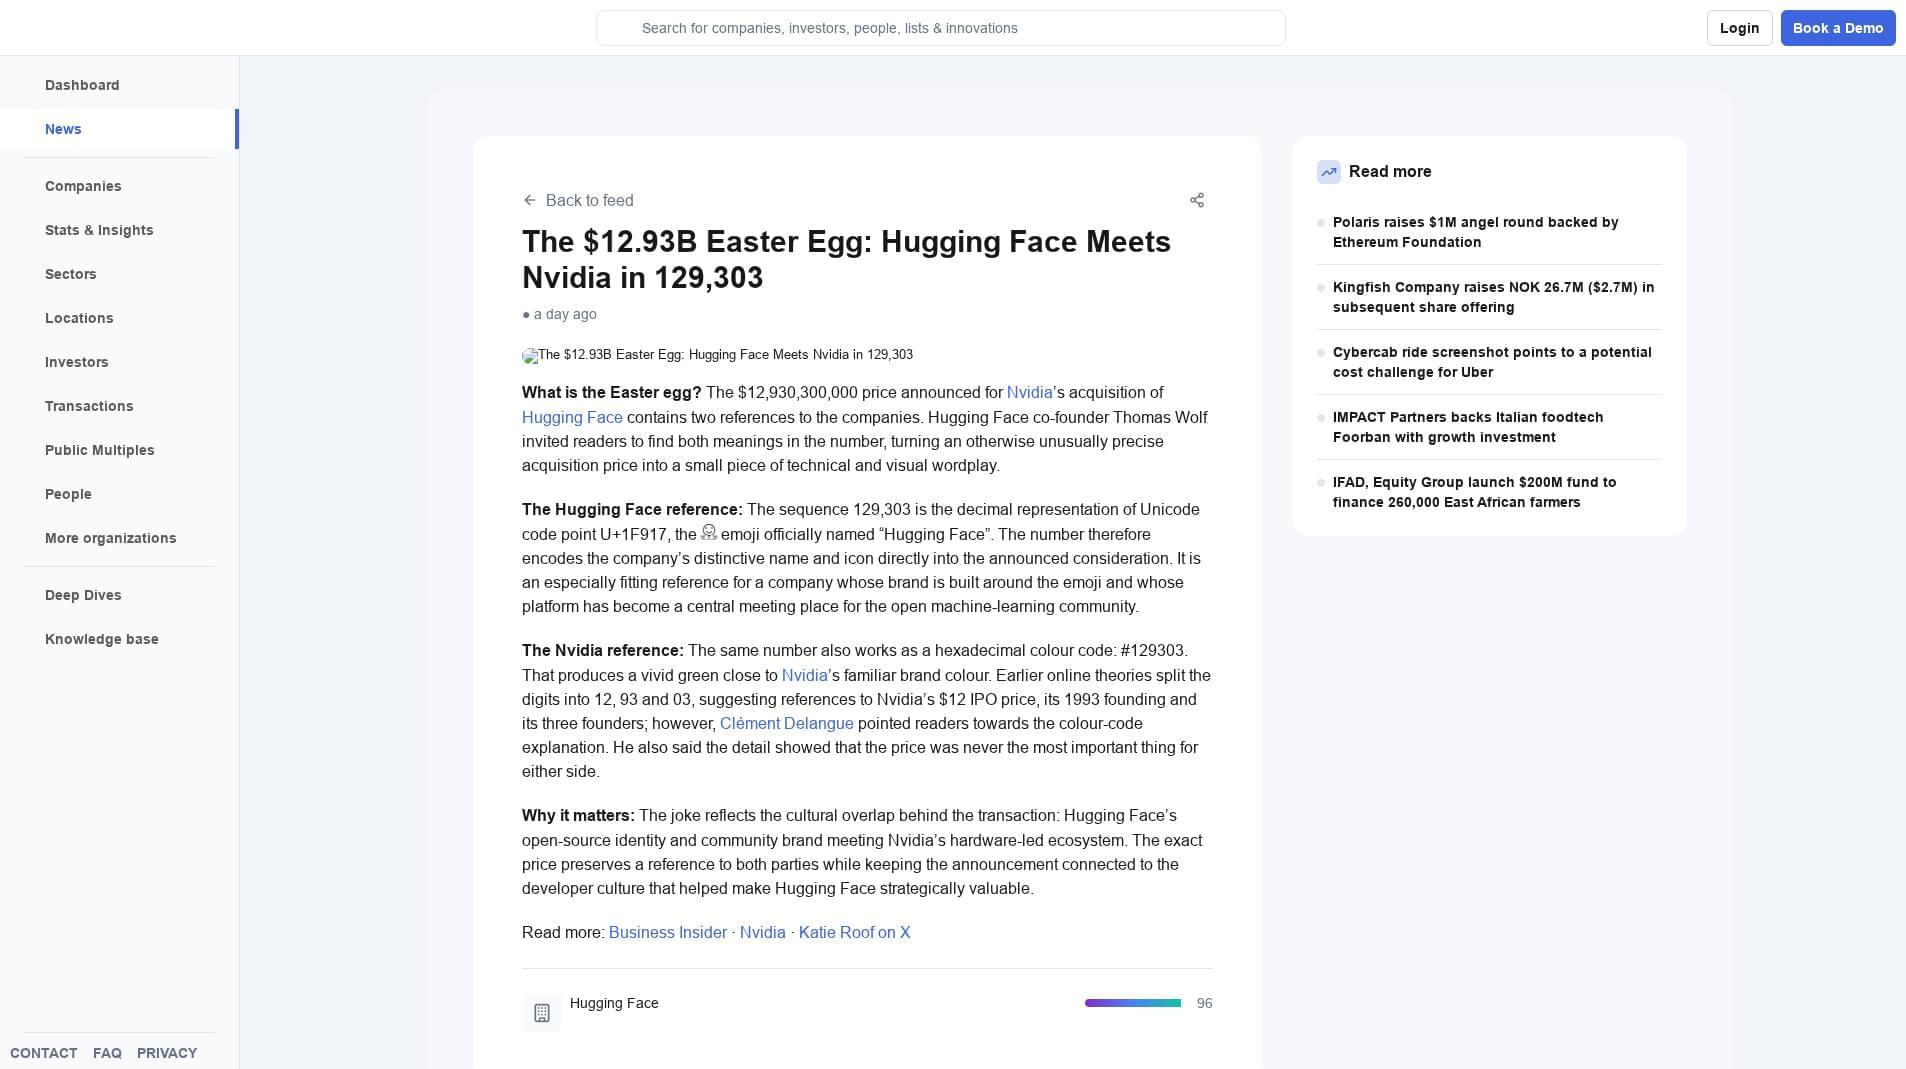
Task: Click the Hugging Face score progress bar
Action: (1132, 1003)
